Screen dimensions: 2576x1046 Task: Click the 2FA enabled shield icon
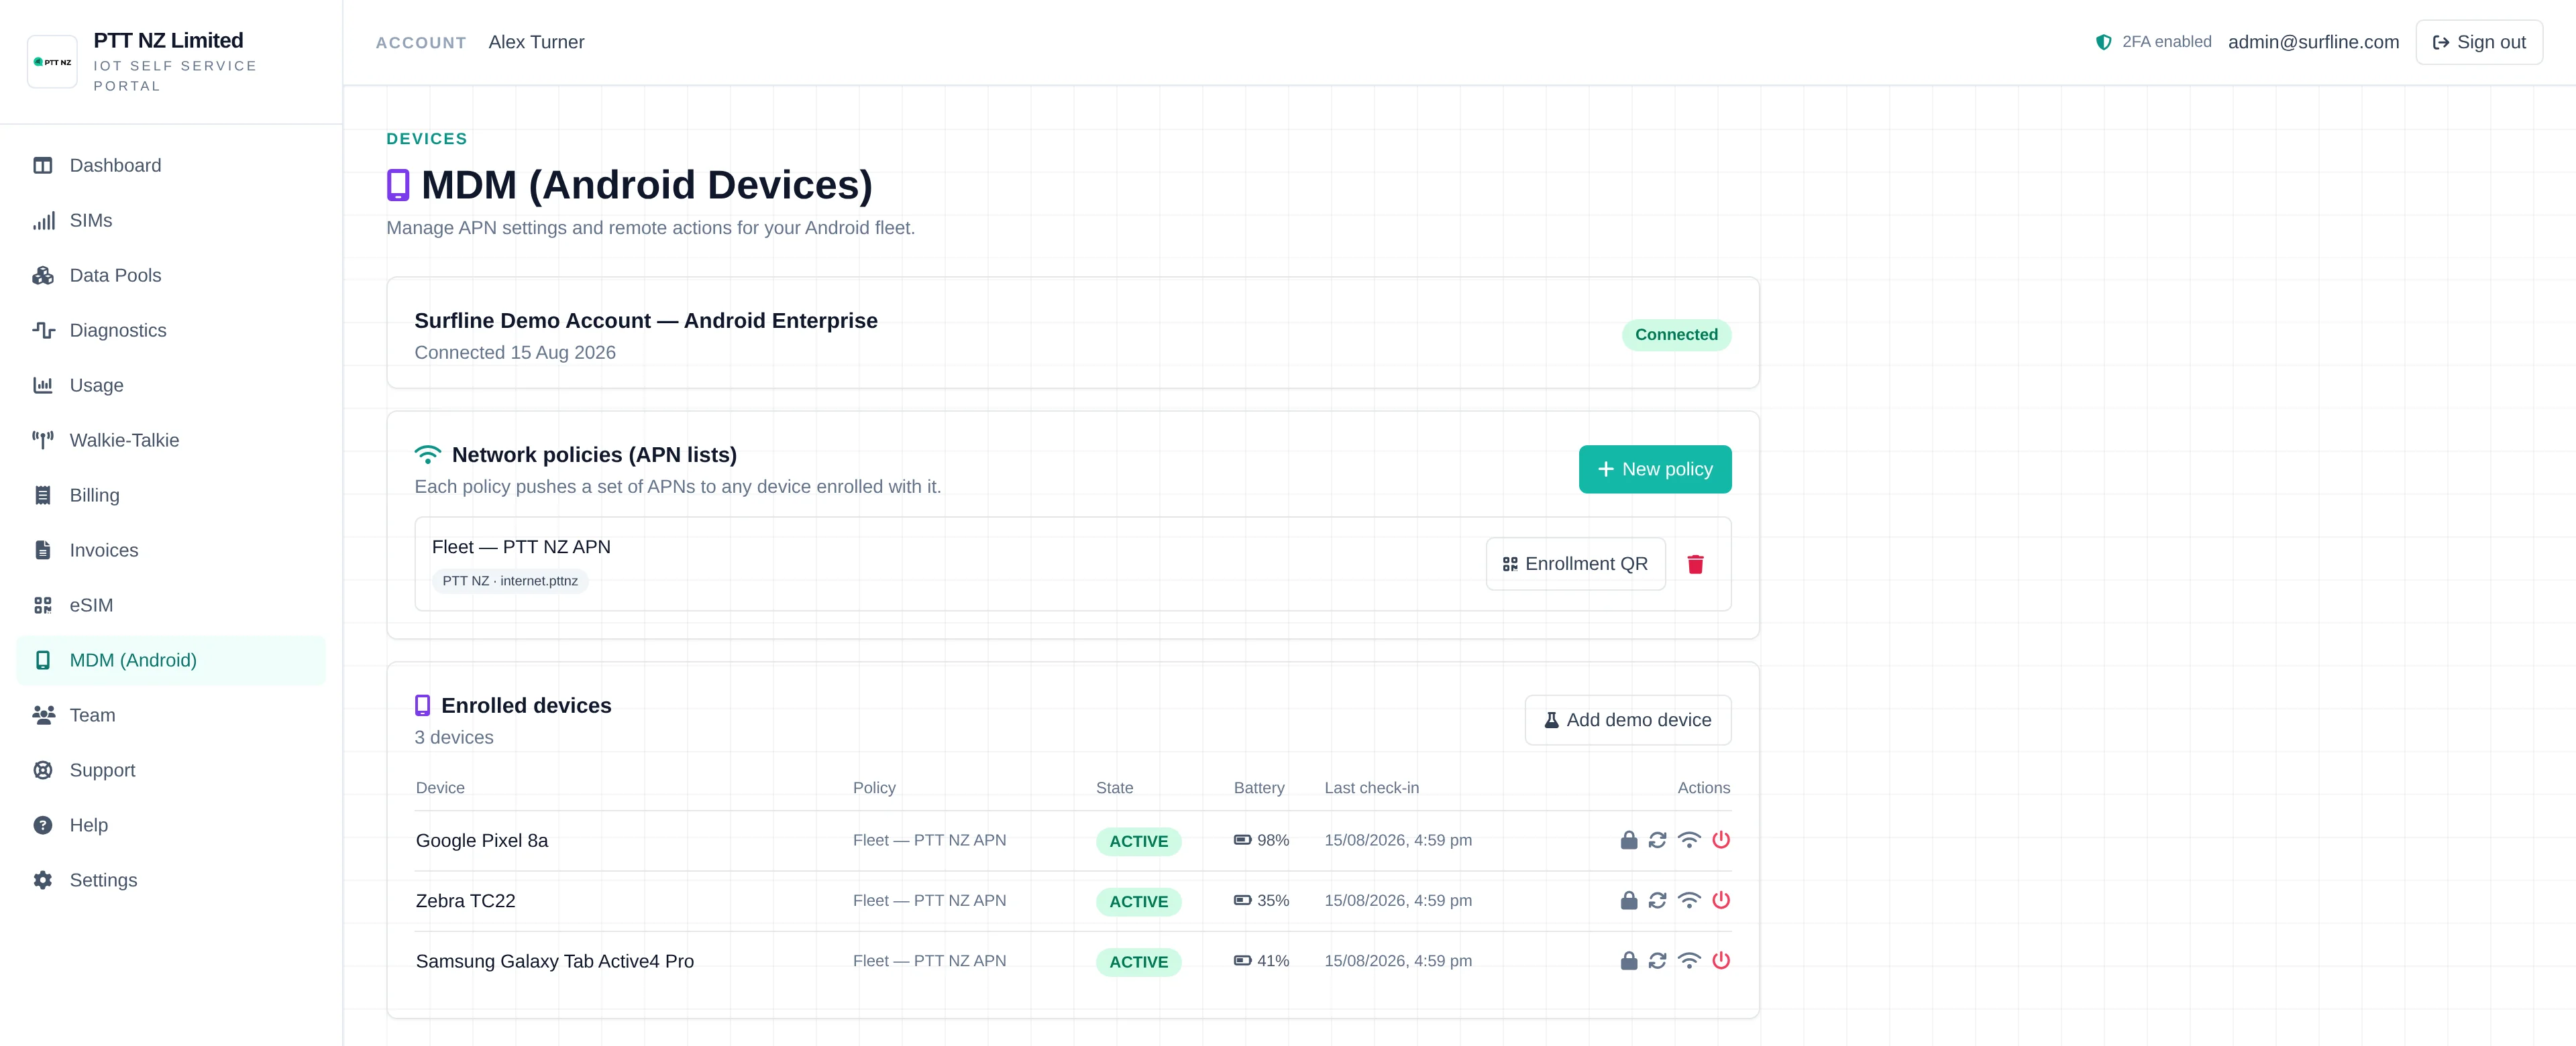click(x=2104, y=42)
